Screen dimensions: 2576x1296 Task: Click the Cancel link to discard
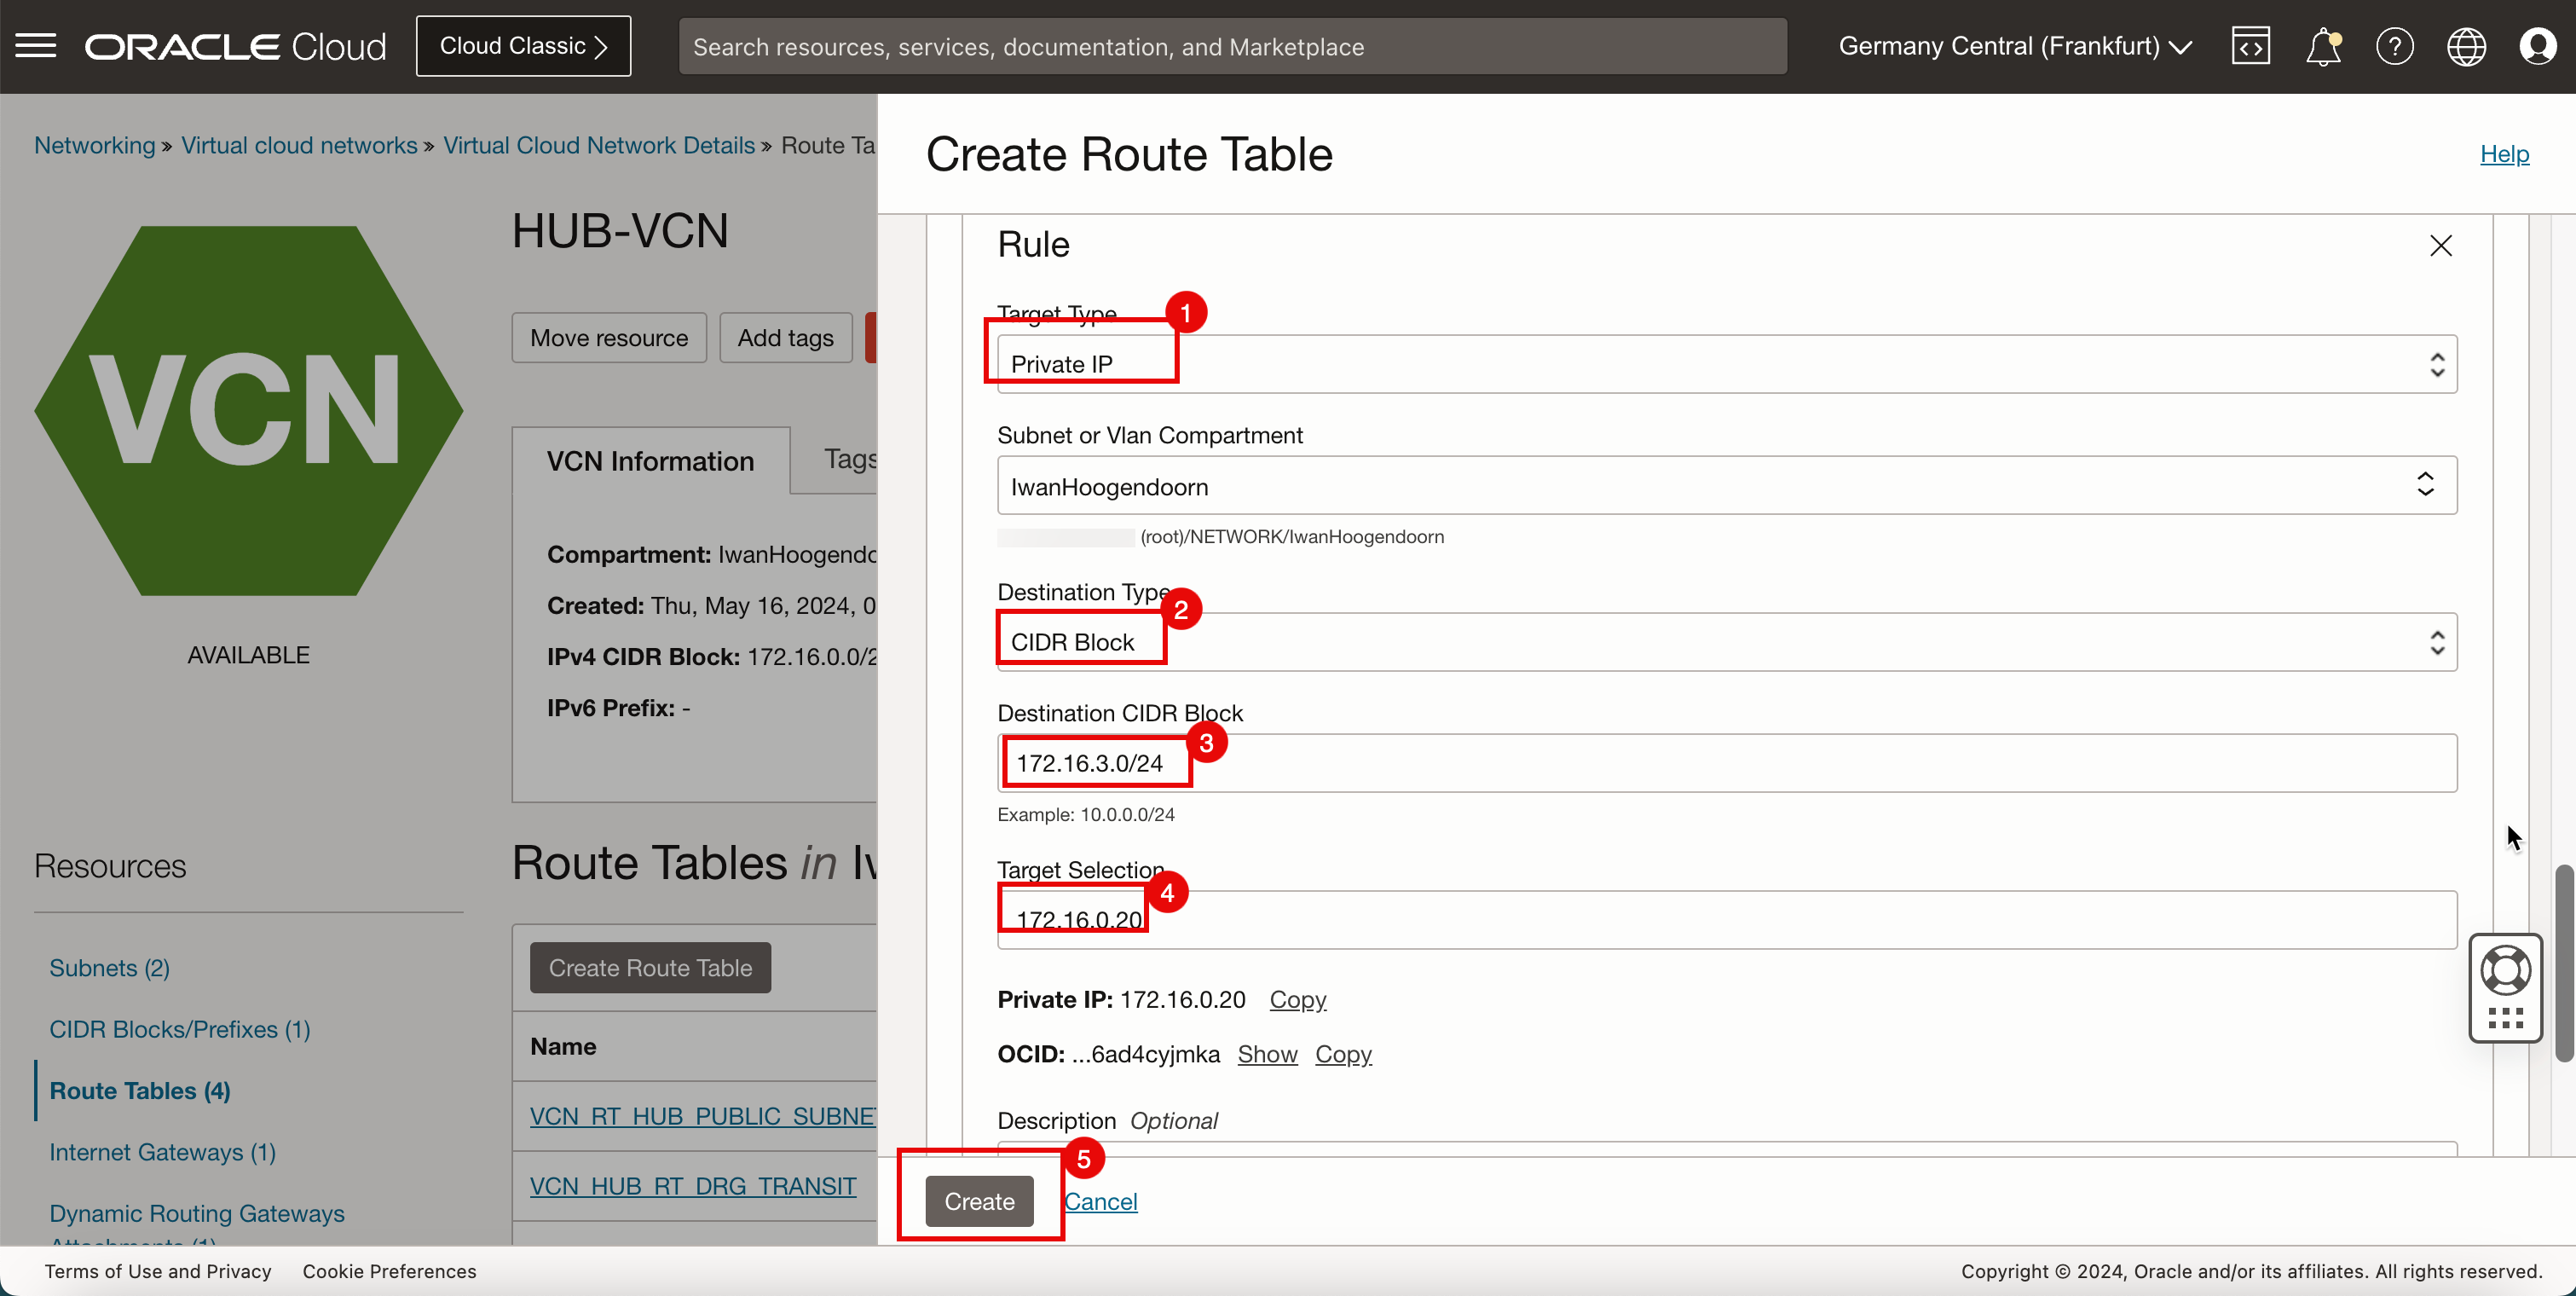(1100, 1201)
